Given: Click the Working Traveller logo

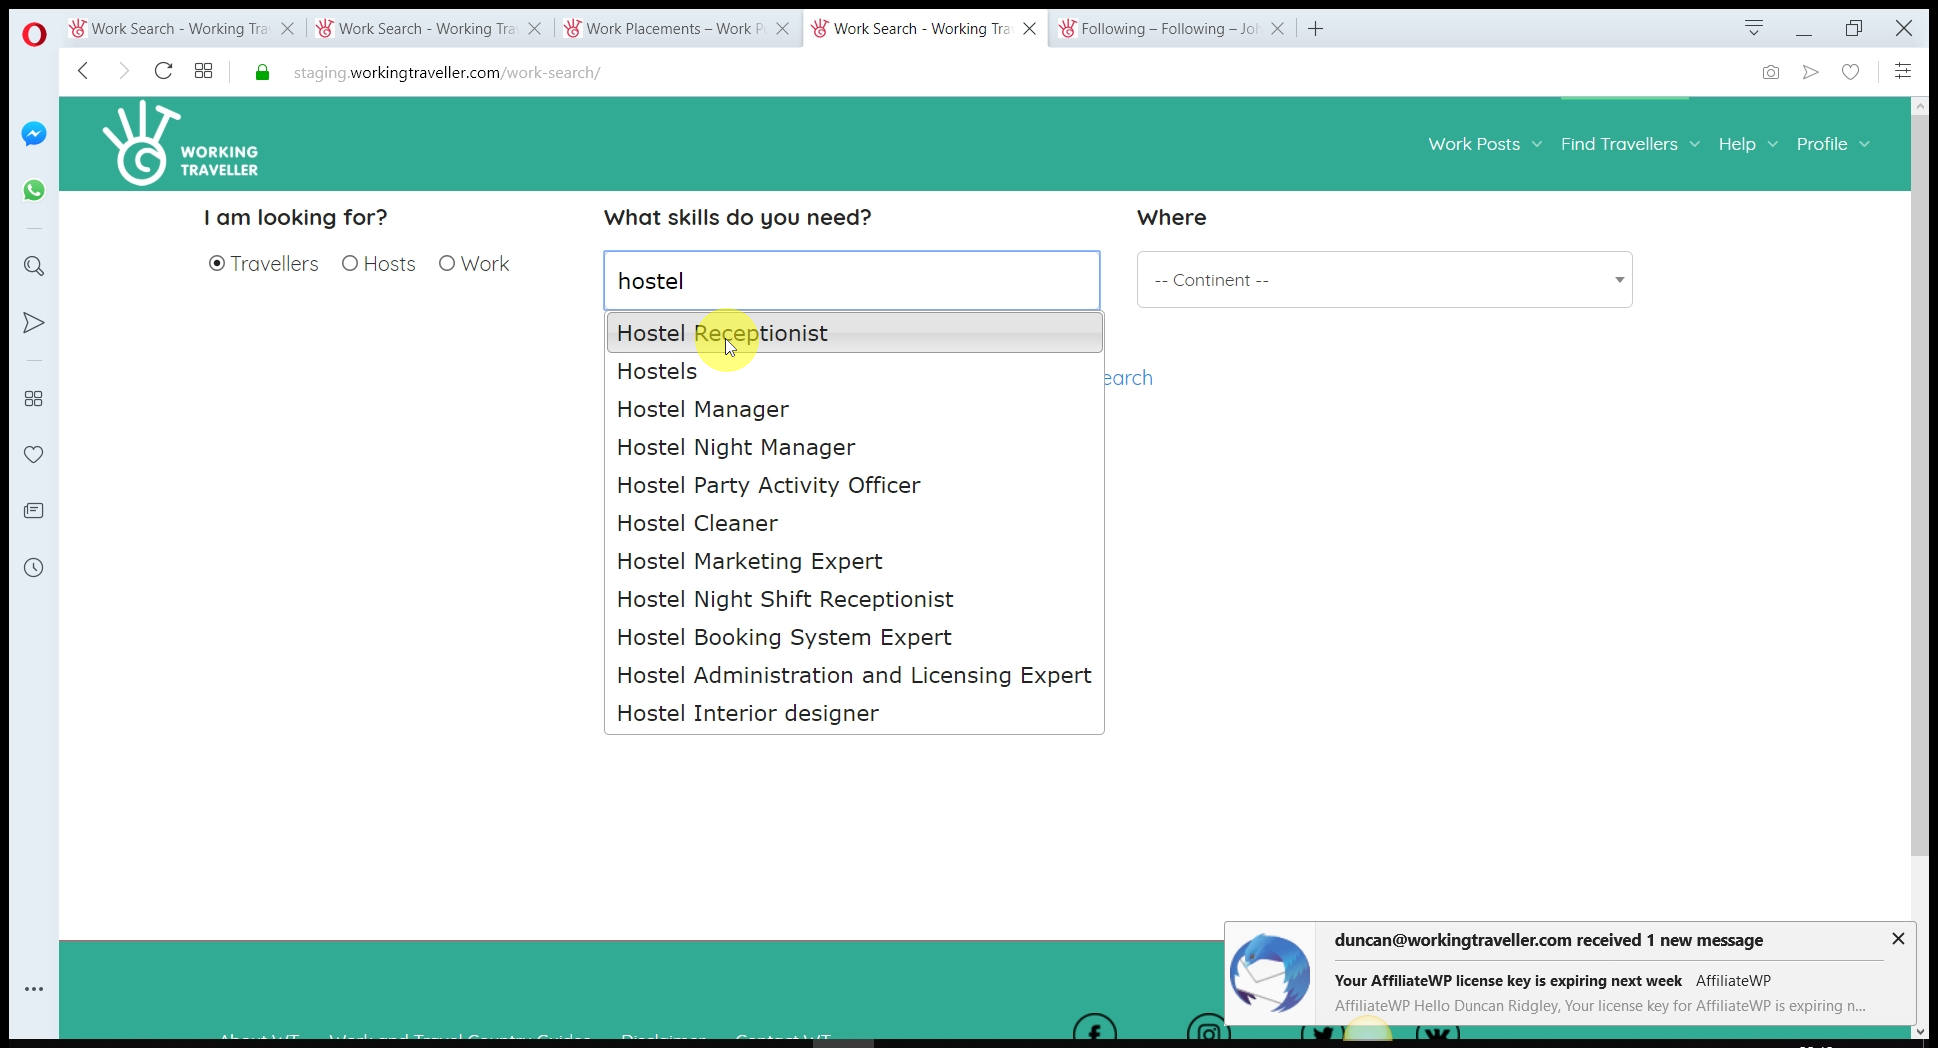Looking at the screenshot, I should pos(181,144).
